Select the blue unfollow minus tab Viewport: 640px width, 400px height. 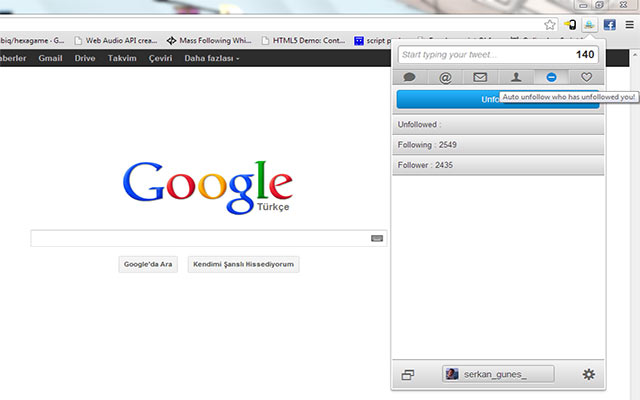551,77
